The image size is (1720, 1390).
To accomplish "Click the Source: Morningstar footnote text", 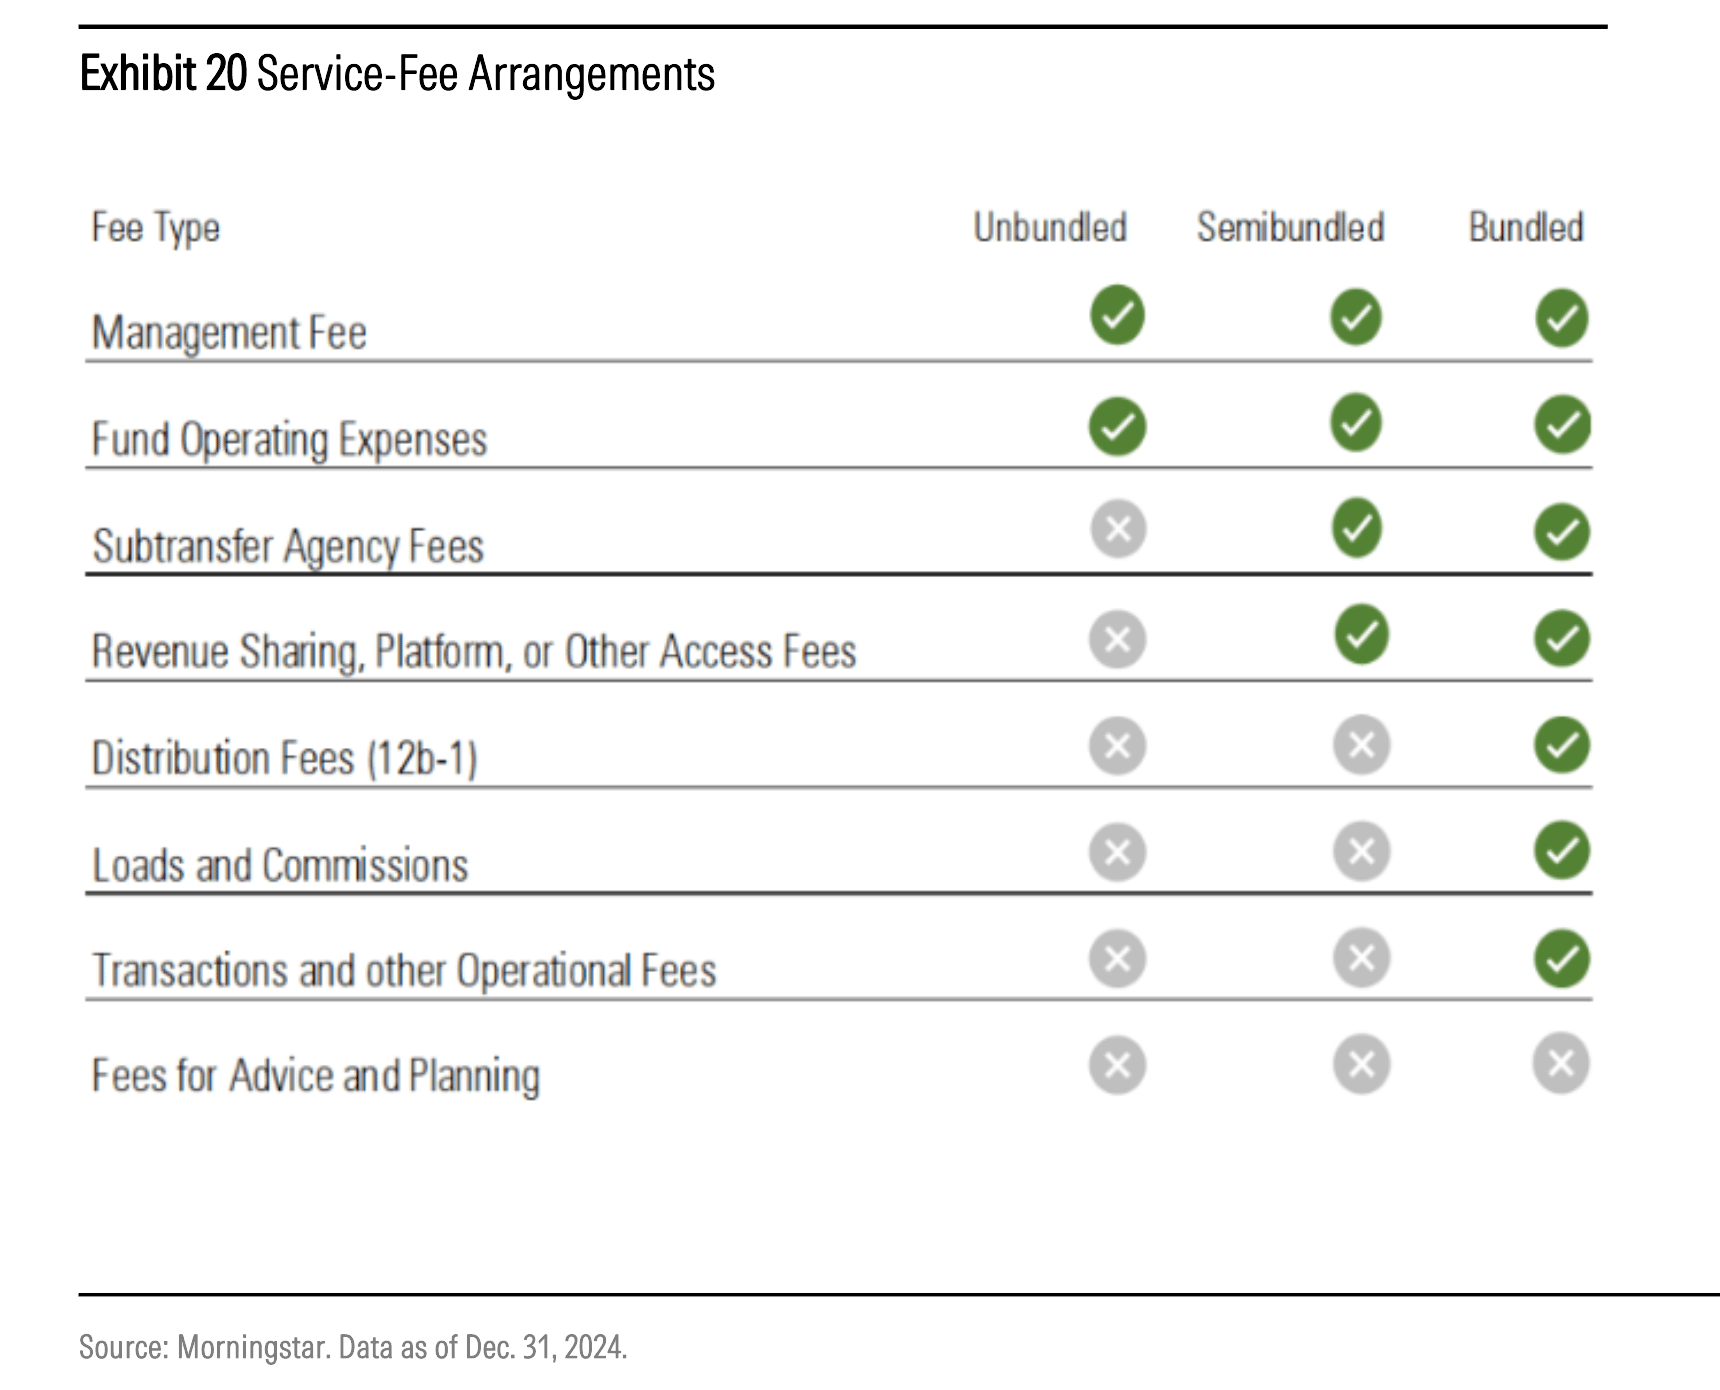I will [353, 1347].
